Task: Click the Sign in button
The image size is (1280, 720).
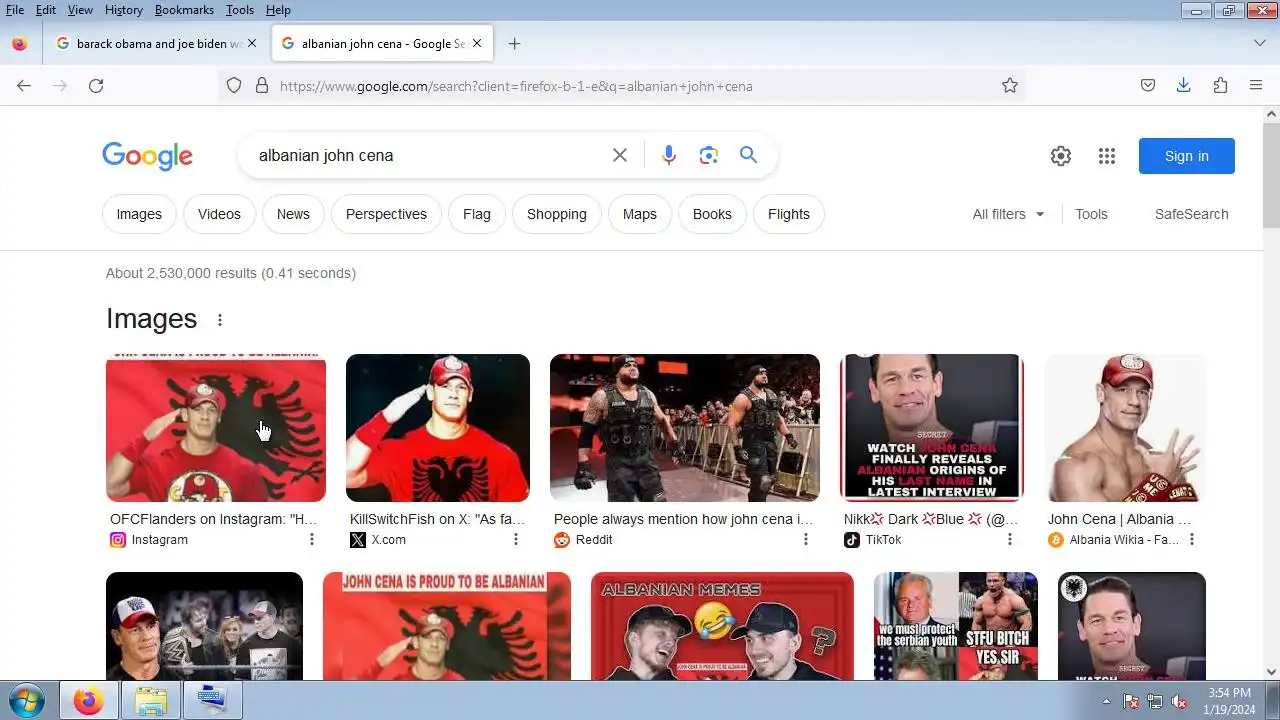Action: point(1187,156)
